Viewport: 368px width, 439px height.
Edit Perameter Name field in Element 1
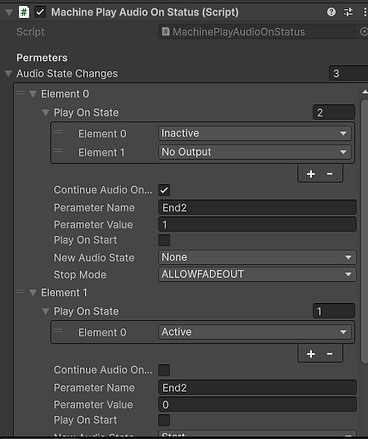coord(257,388)
